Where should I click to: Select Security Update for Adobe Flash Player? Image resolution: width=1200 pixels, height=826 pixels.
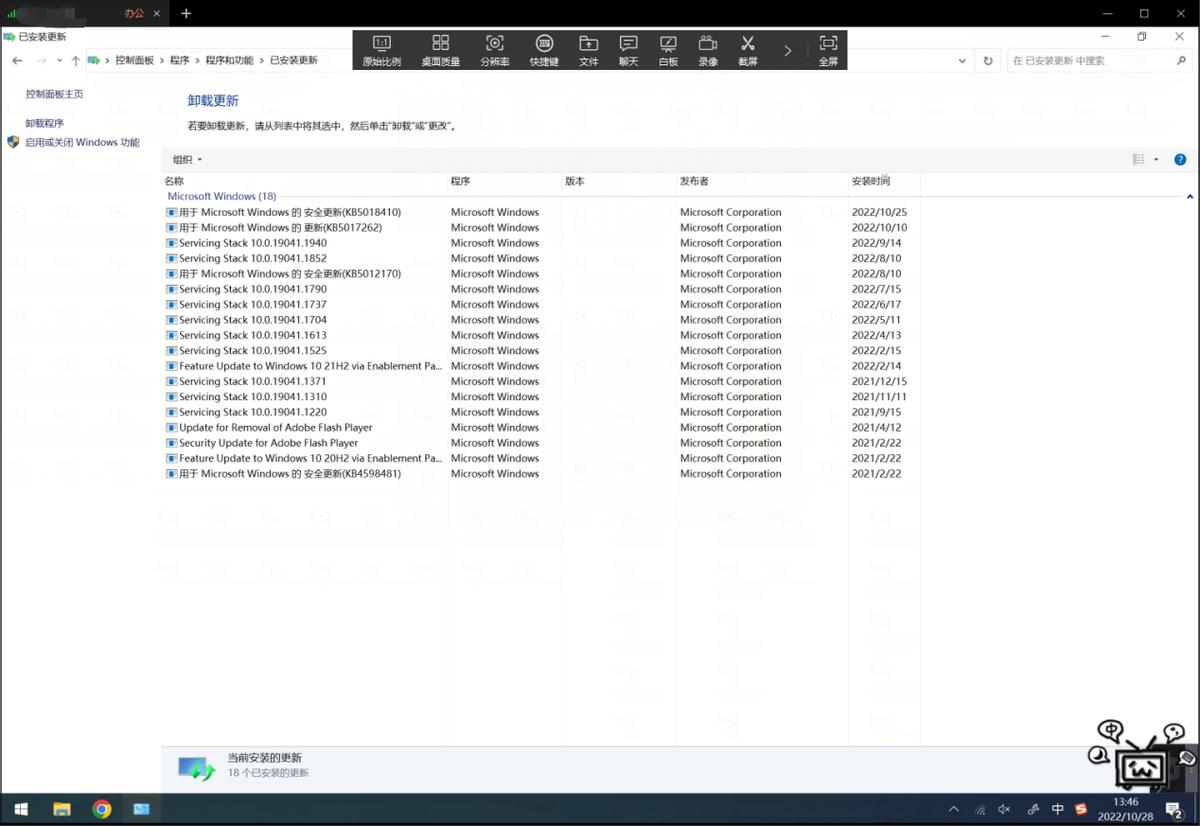pos(541,443)
